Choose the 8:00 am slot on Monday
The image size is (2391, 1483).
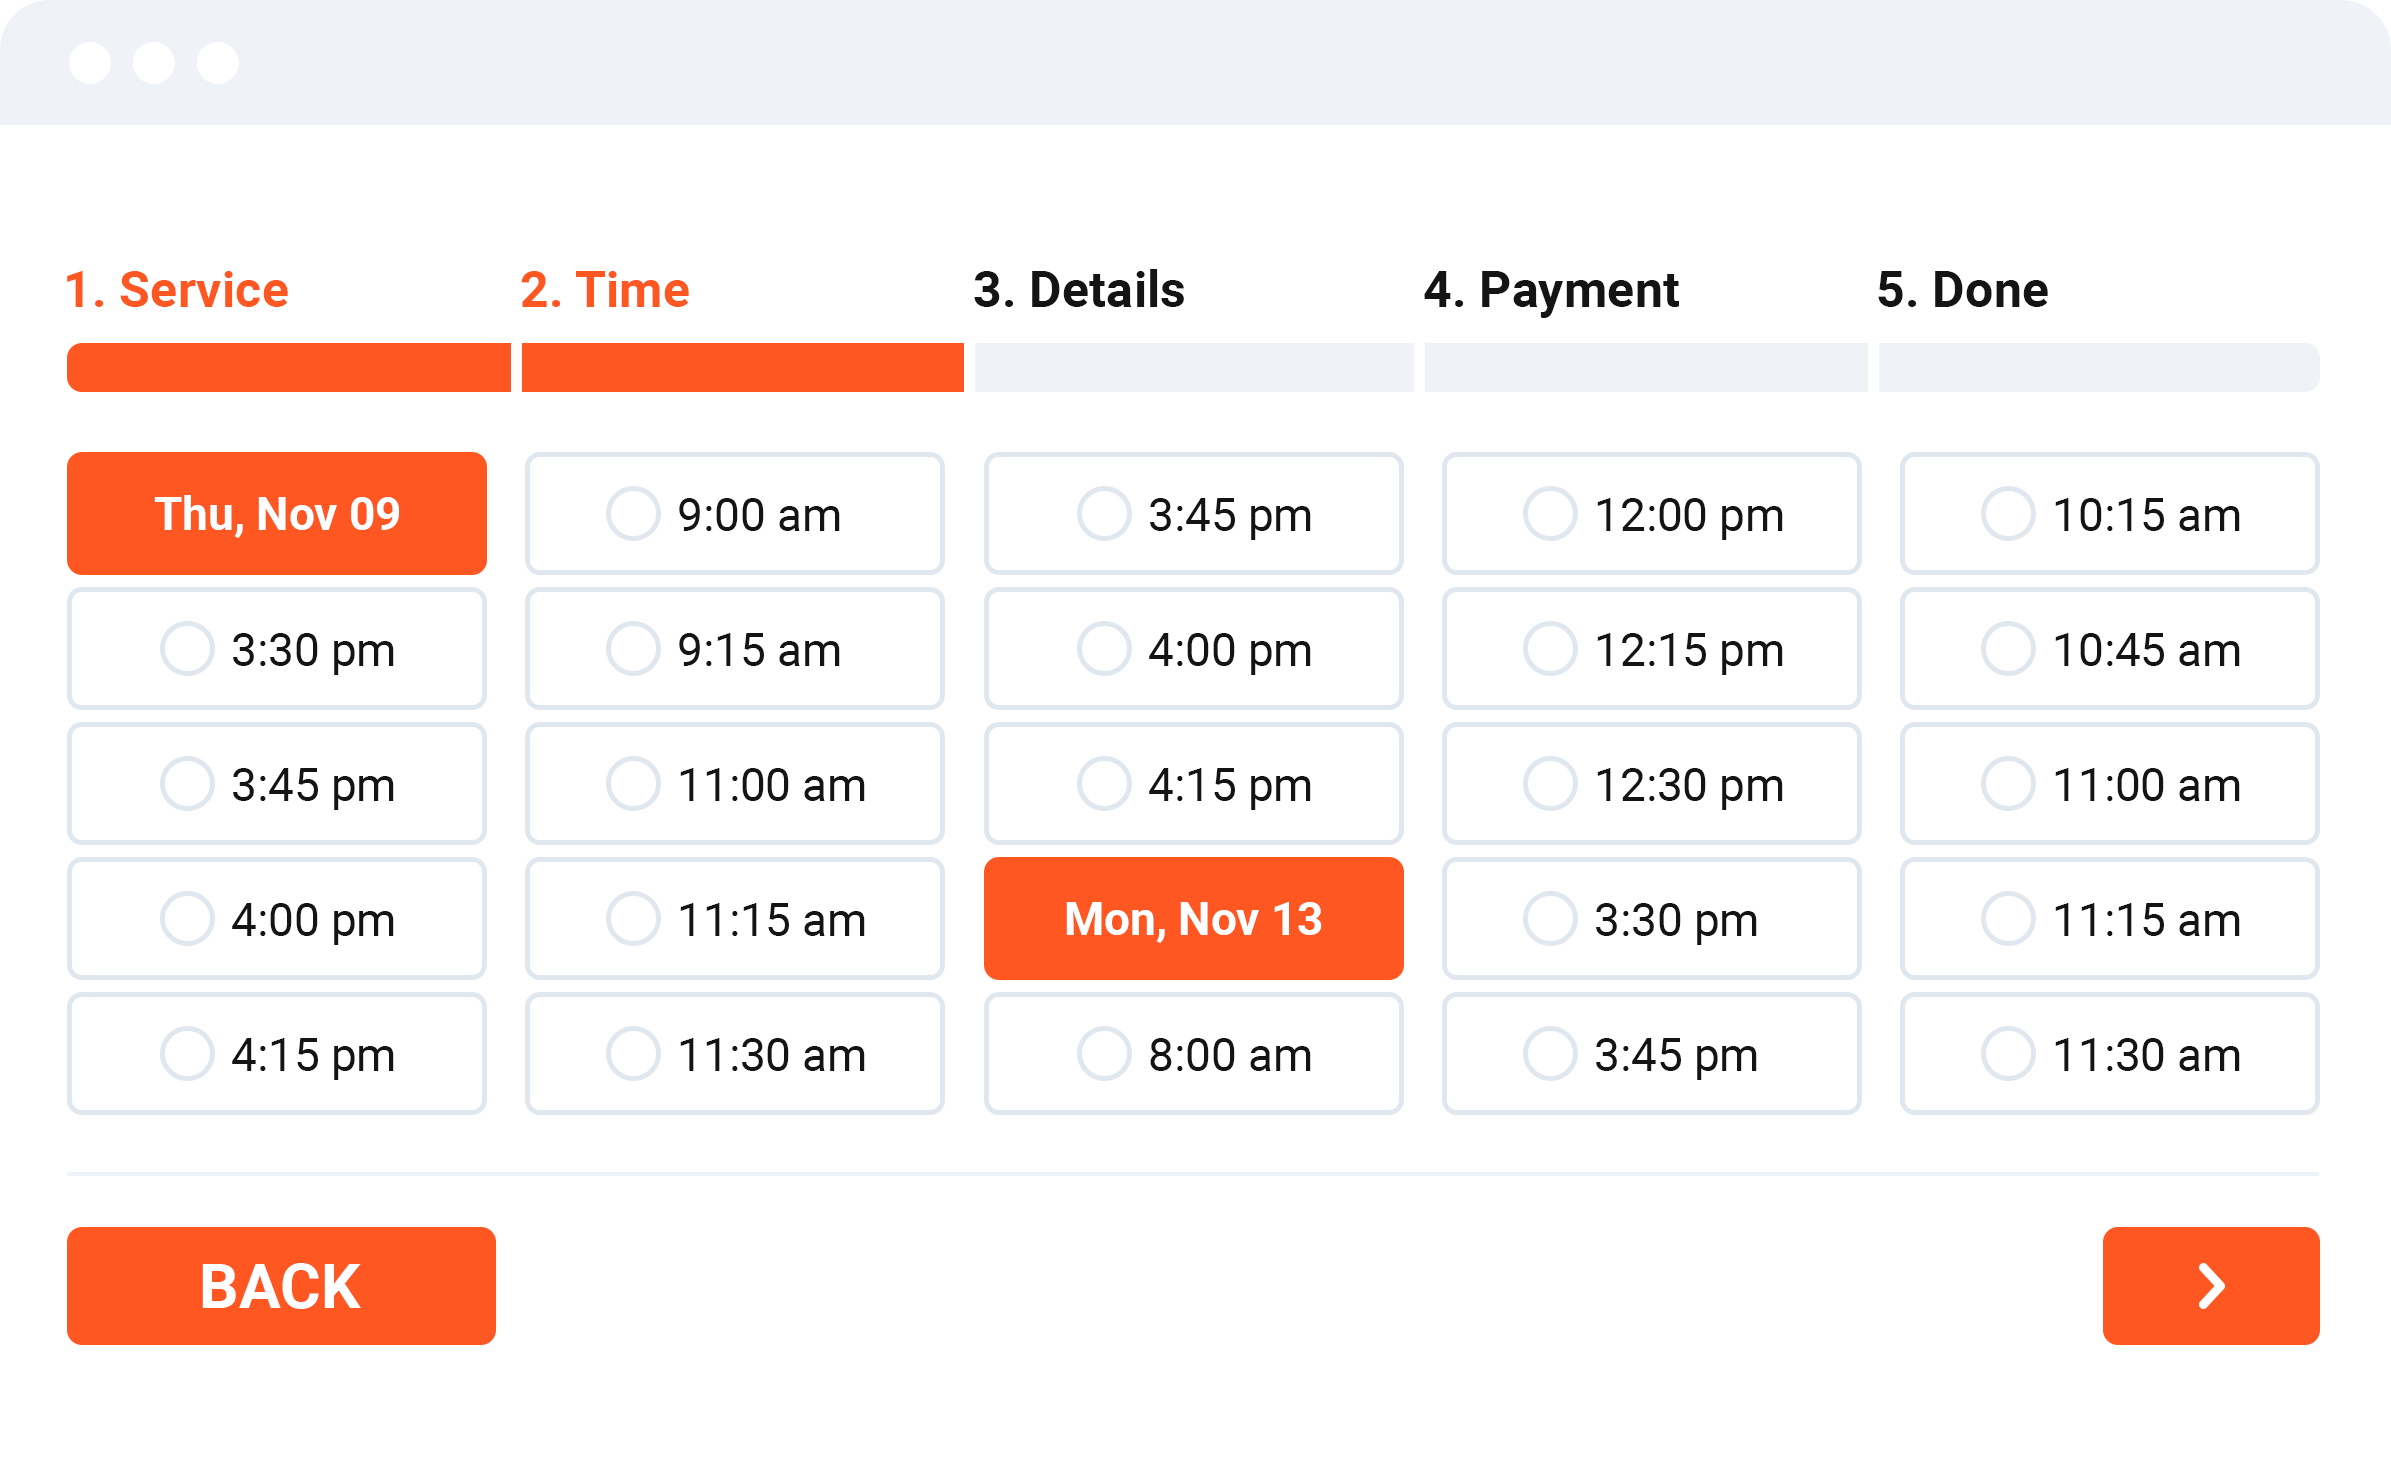[1193, 1054]
